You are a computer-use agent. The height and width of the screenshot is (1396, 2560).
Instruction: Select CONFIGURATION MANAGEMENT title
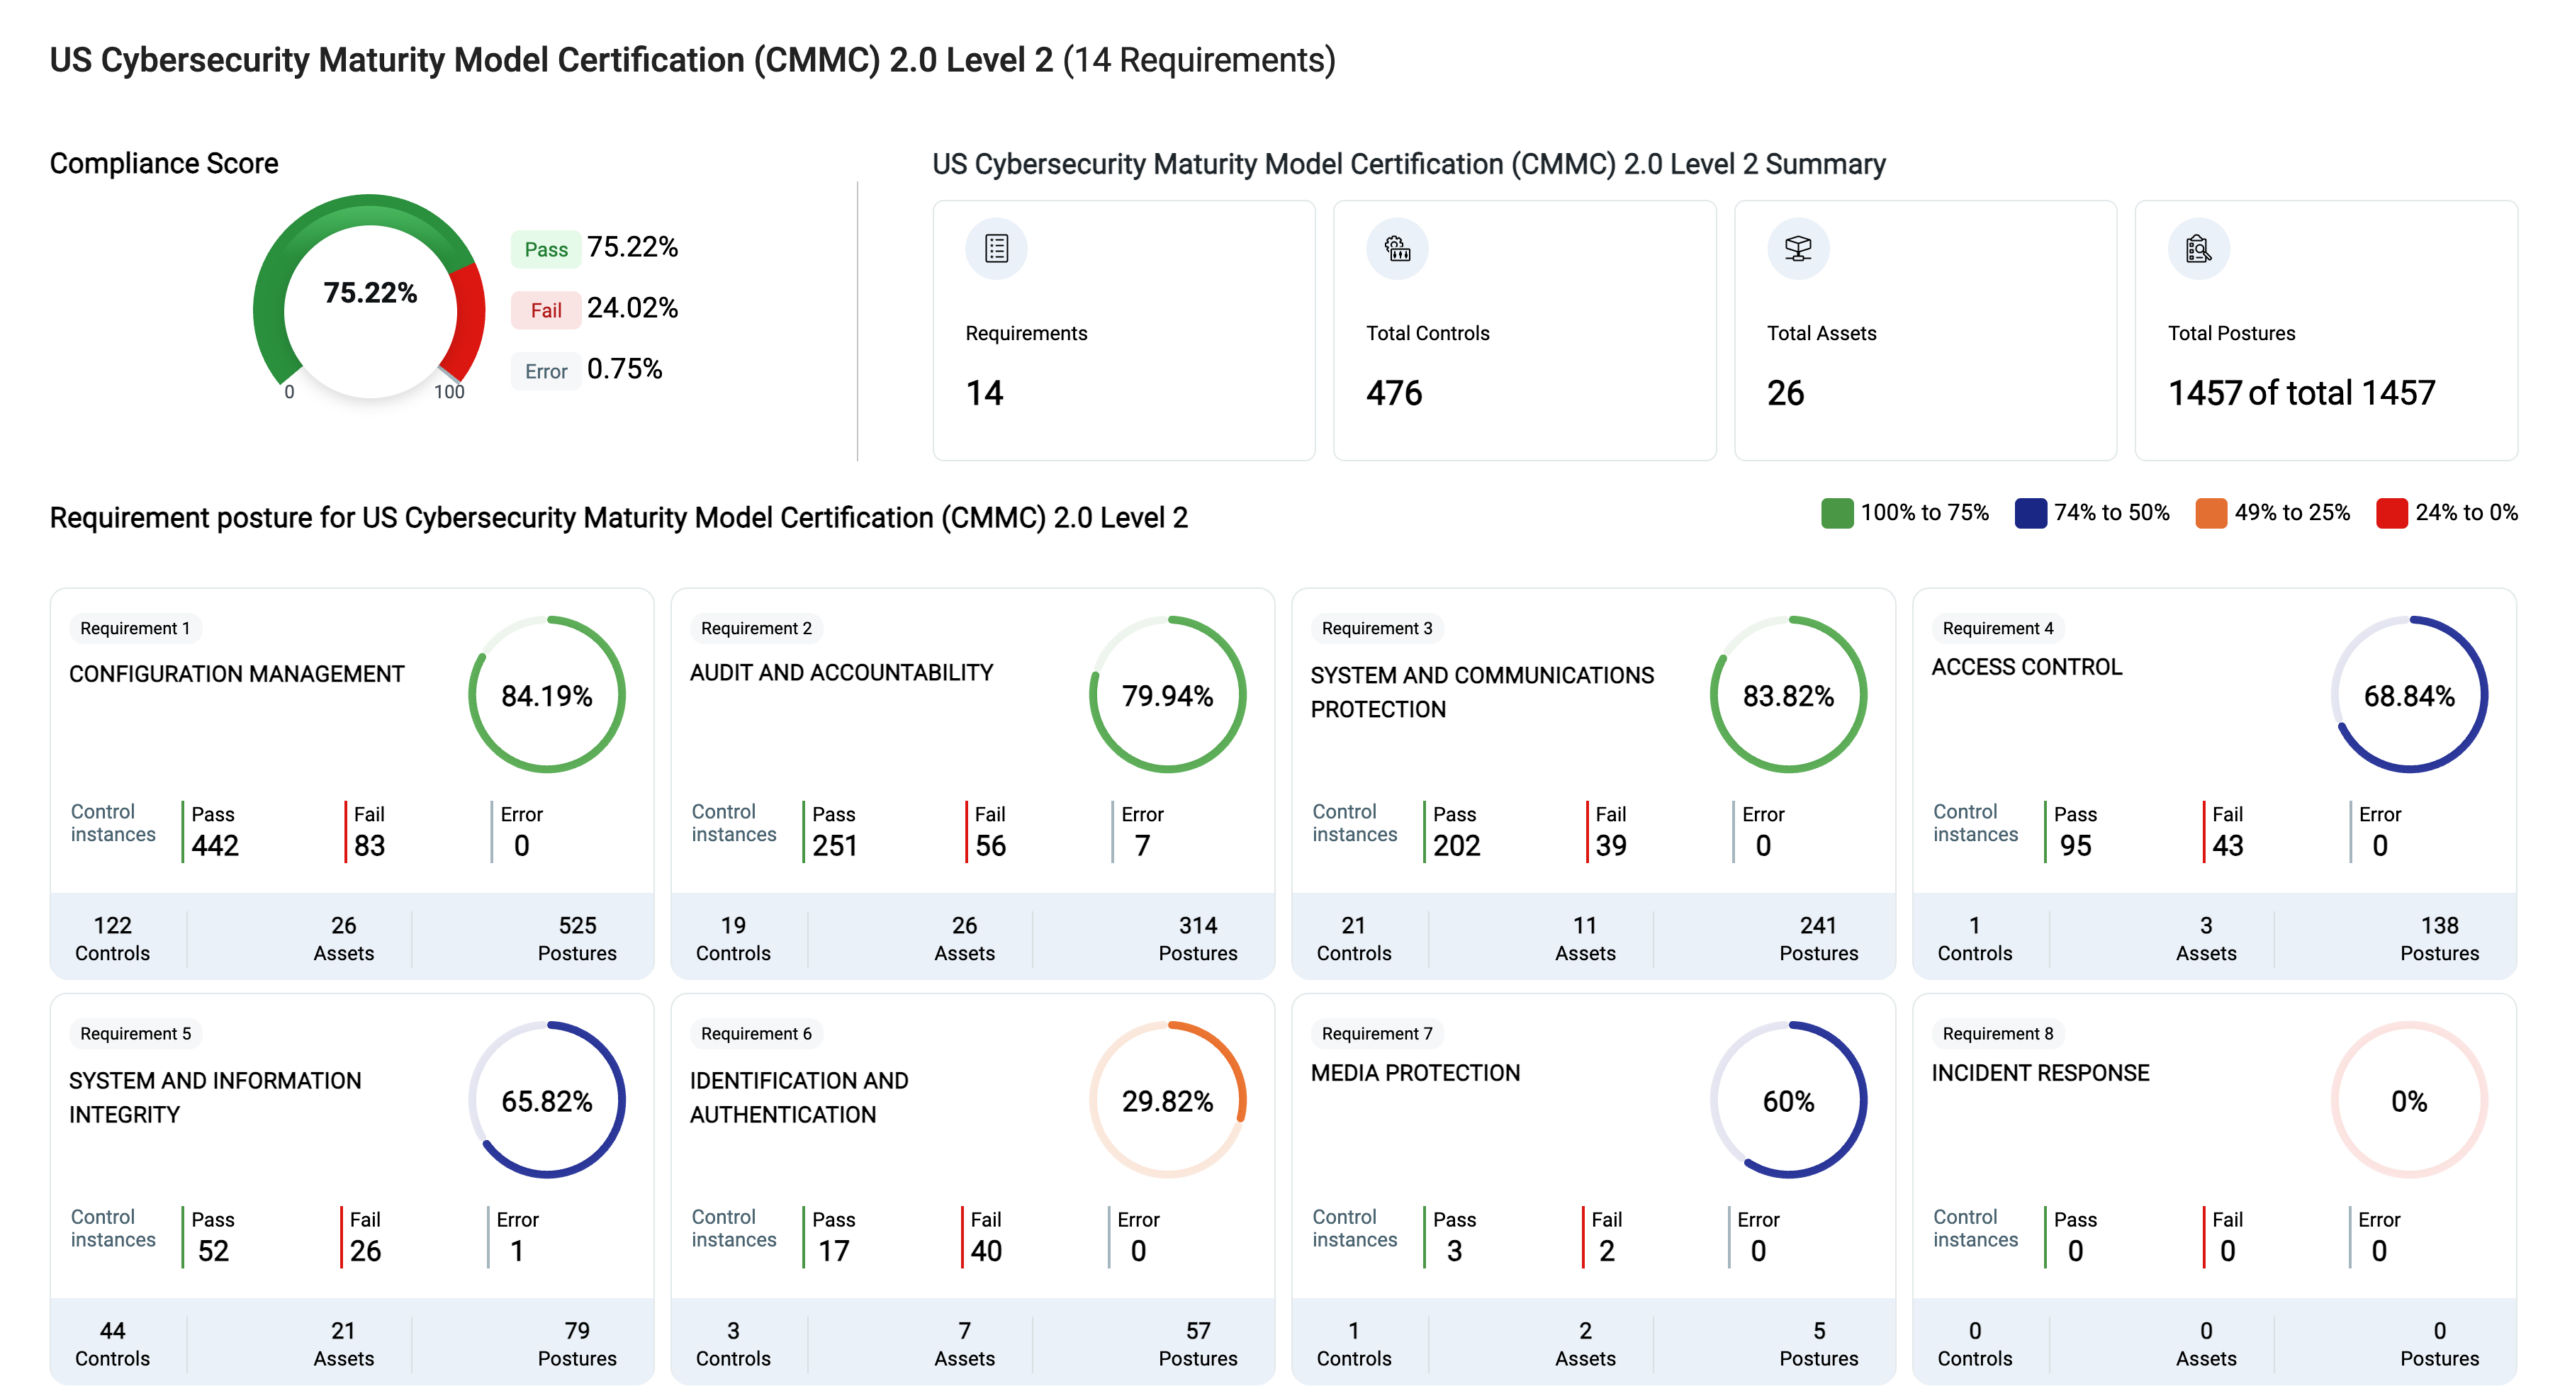click(x=237, y=674)
